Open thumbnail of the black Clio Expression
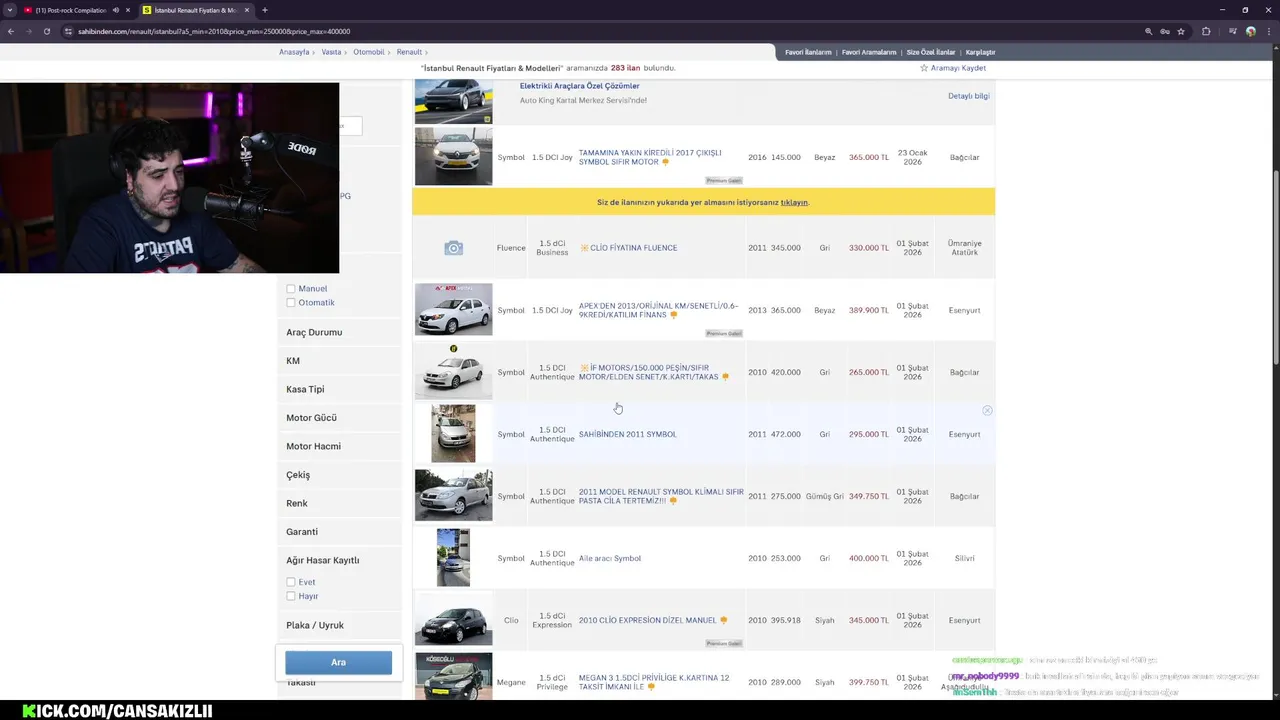This screenshot has width=1280, height=720. click(x=454, y=620)
